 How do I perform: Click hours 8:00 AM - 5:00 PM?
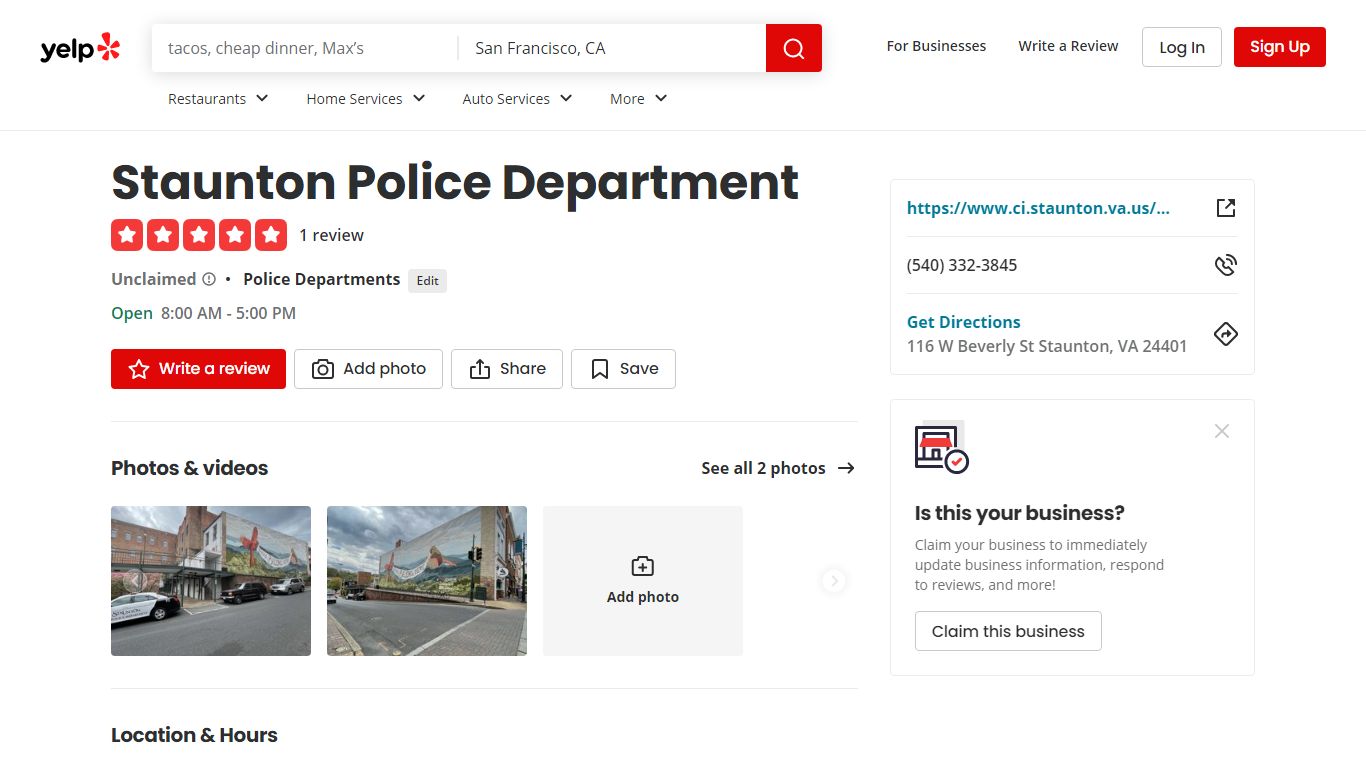pyautogui.click(x=228, y=313)
